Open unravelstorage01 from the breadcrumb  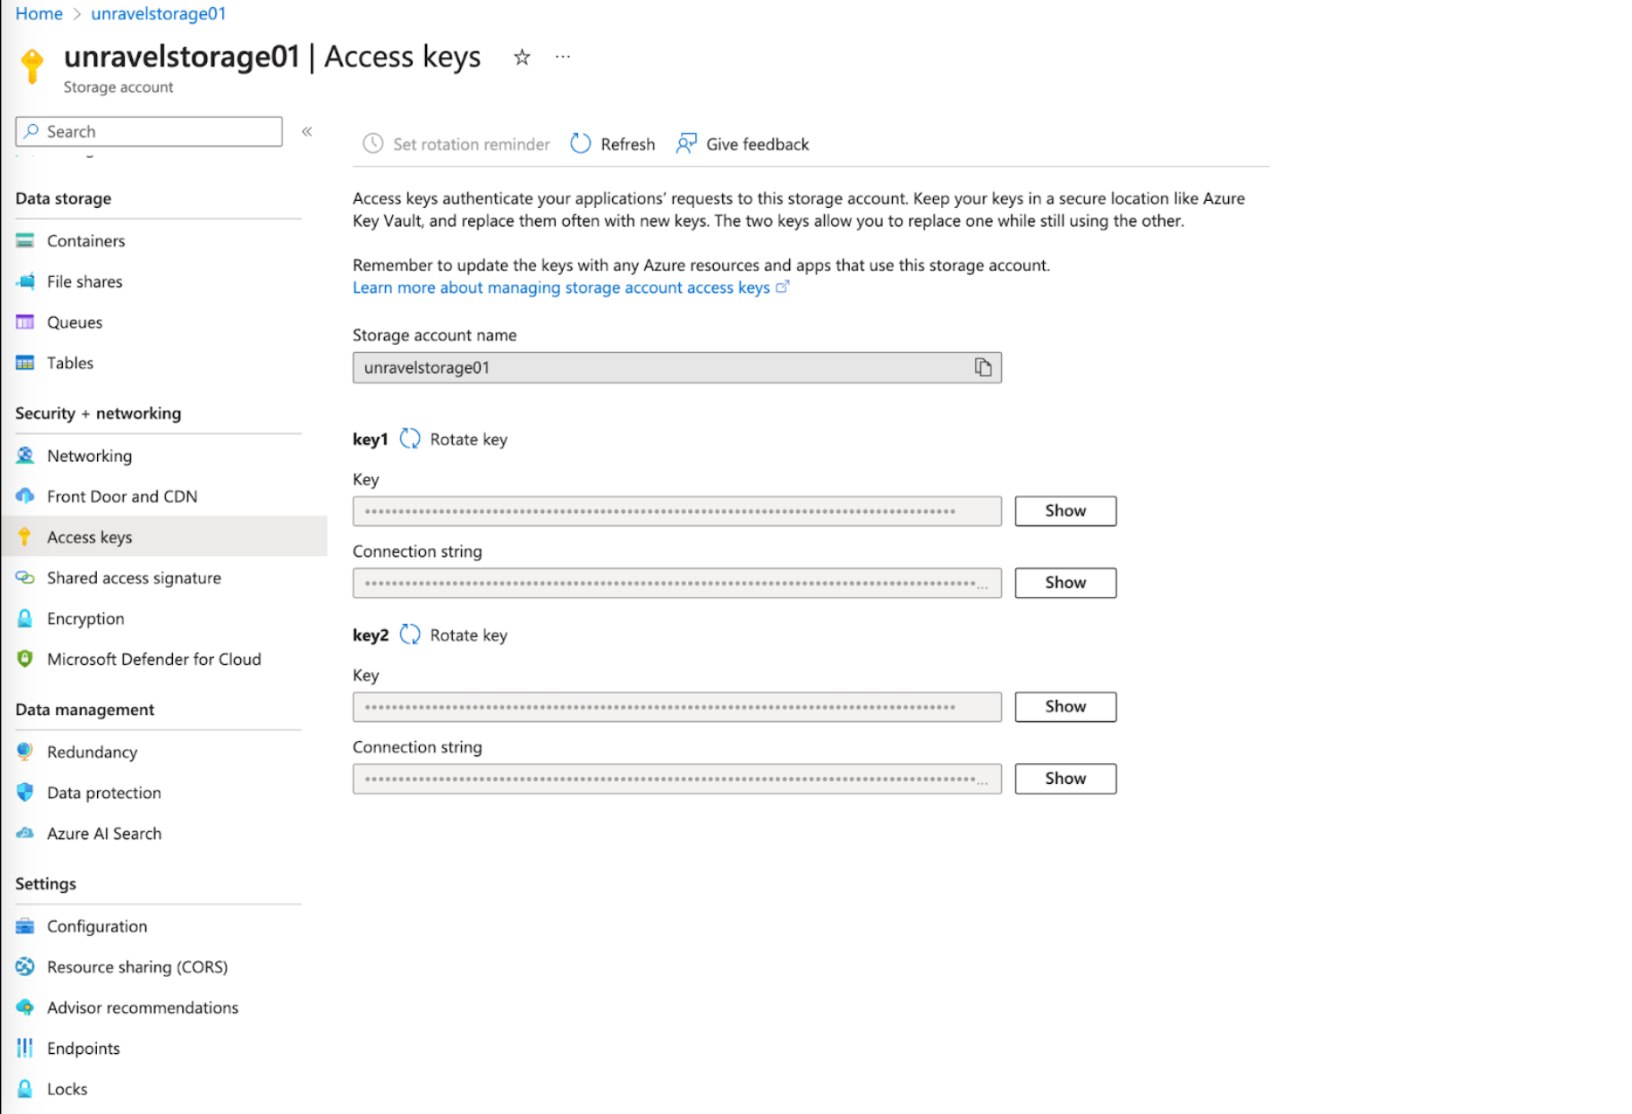[x=158, y=13]
